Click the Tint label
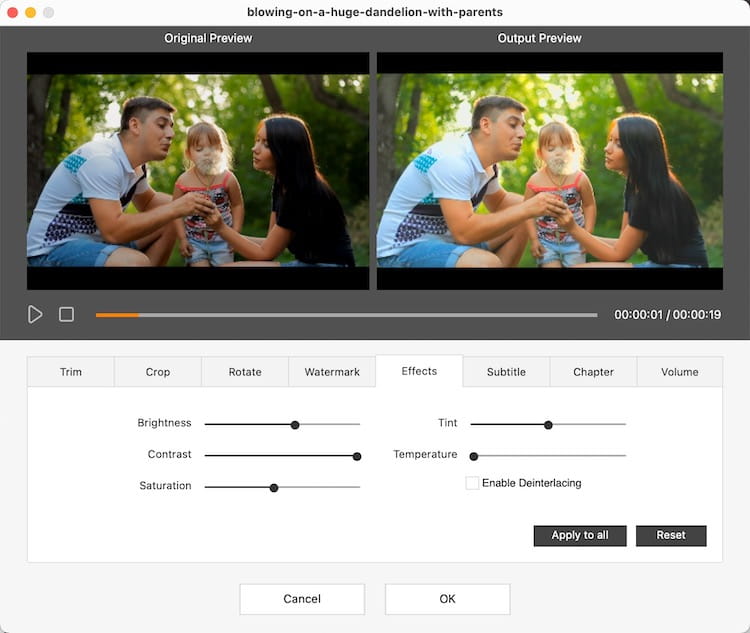This screenshot has height=633, width=750. (x=447, y=423)
